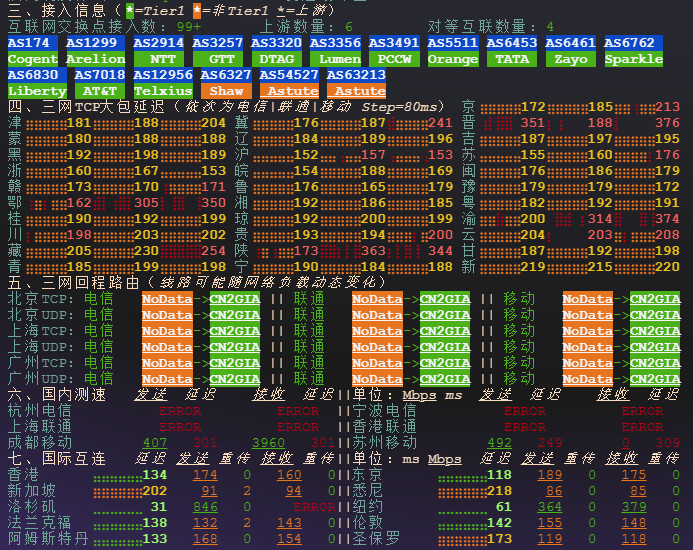Screen dimensions: 693x550
Task: Click the 东京 send speed 189
Action: (x=550, y=474)
